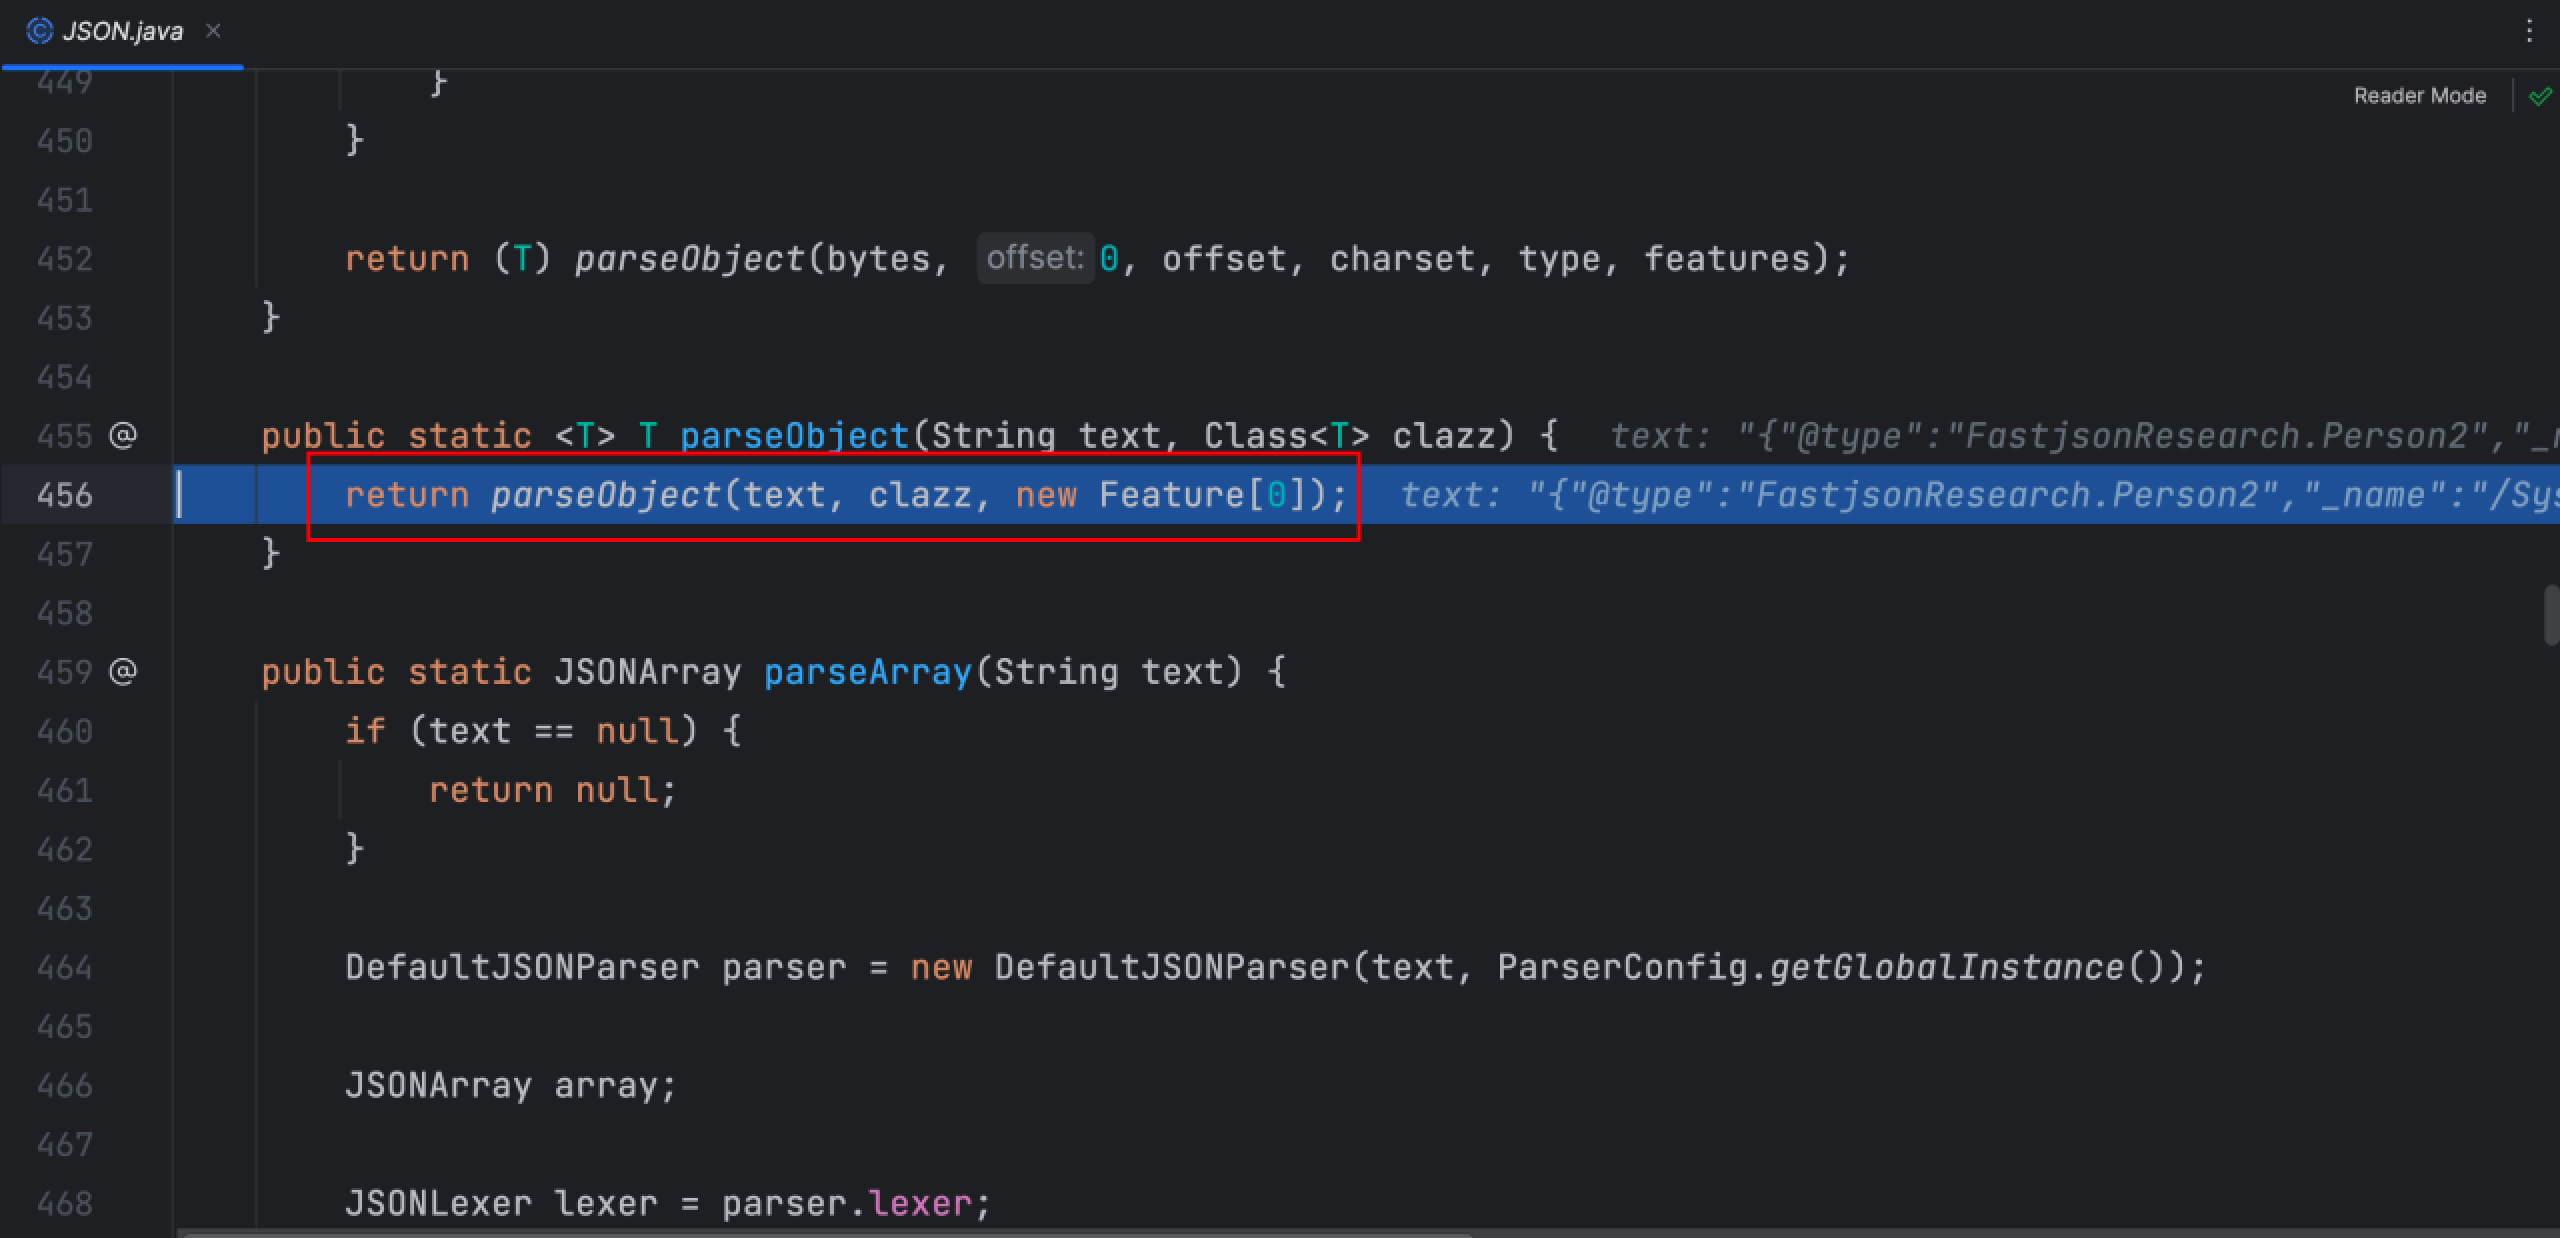Click the italic parseObject call on line 456

[x=606, y=495]
